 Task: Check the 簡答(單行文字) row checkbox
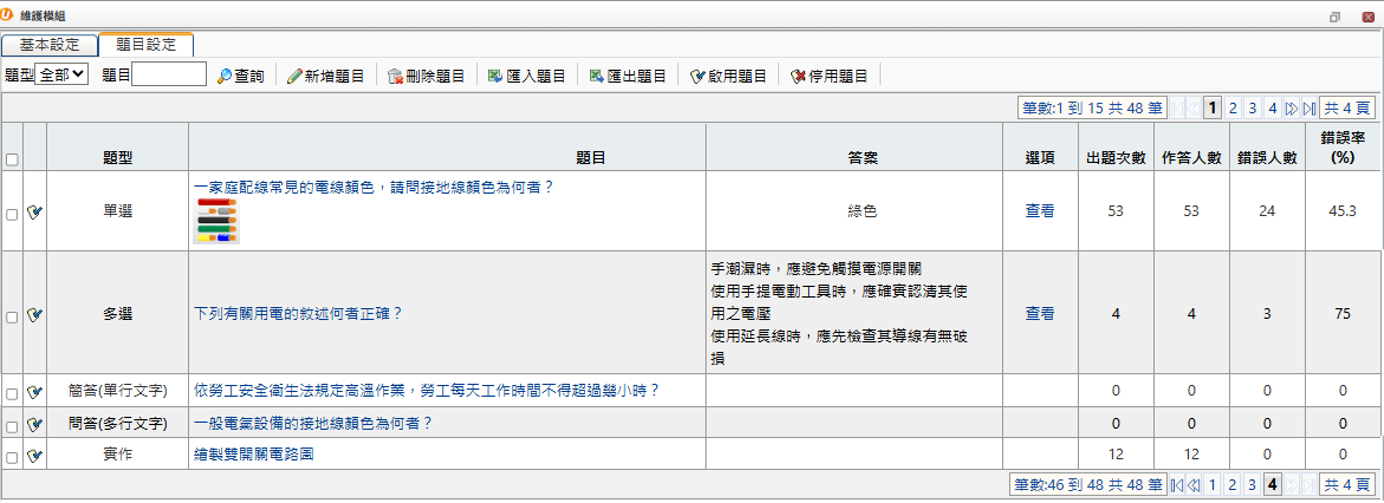point(12,393)
